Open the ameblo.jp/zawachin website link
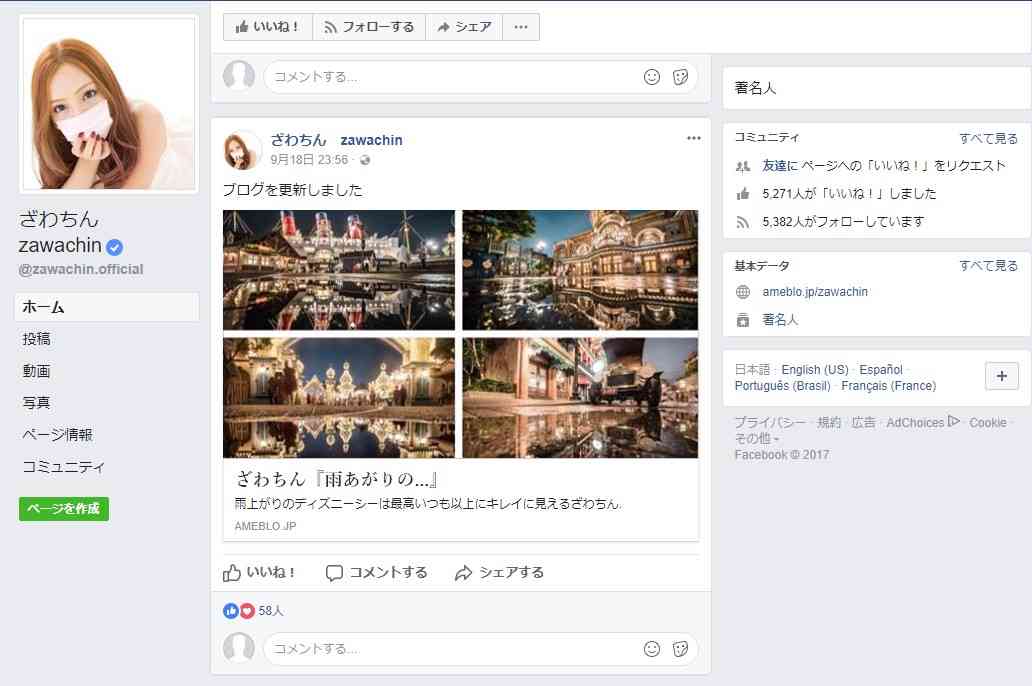Viewport: 1032px width, 686px height. (x=815, y=292)
